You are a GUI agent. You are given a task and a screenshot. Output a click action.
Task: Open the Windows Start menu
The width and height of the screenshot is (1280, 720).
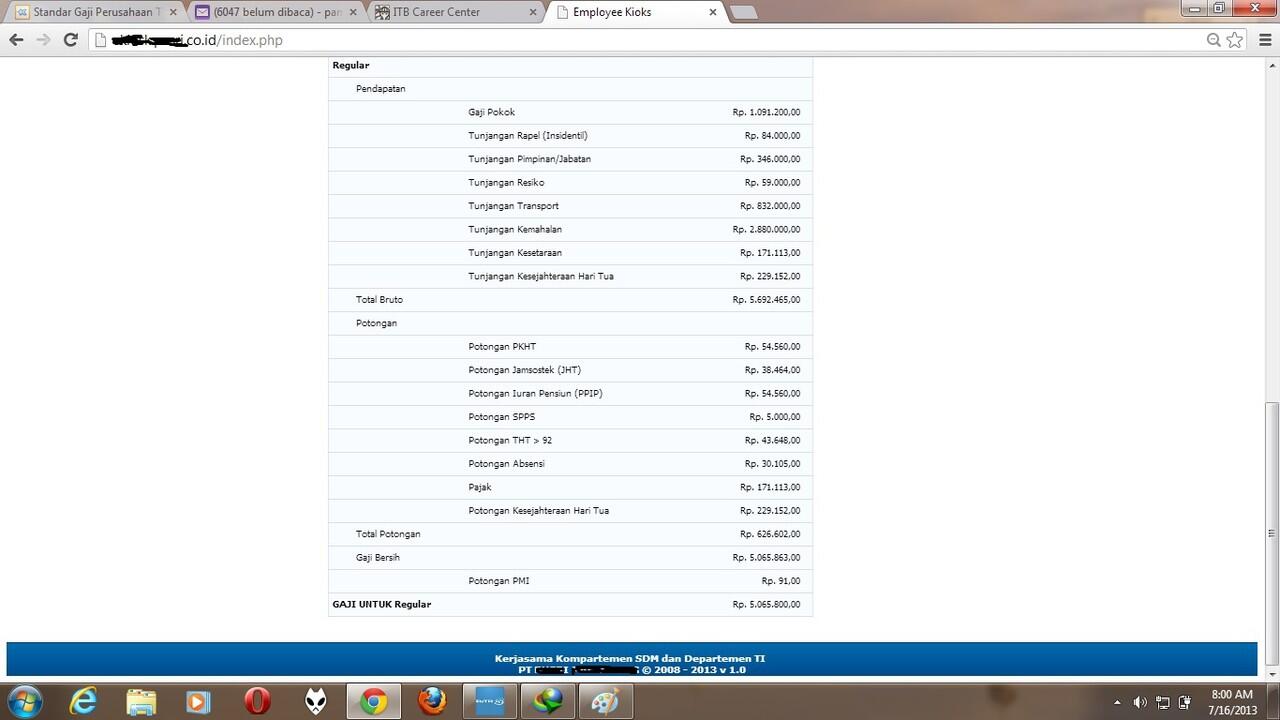(x=24, y=701)
